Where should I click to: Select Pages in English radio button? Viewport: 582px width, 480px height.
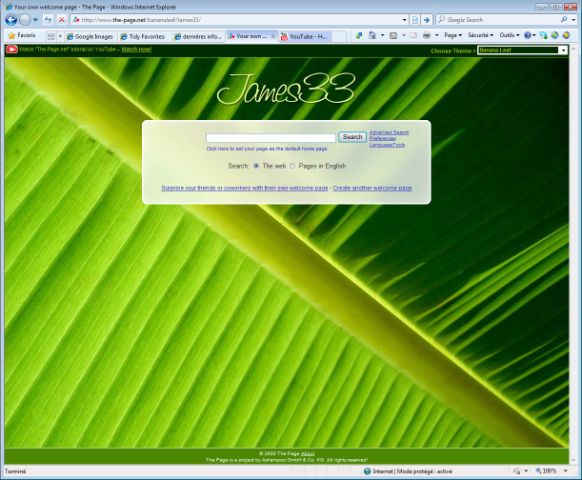(x=292, y=166)
